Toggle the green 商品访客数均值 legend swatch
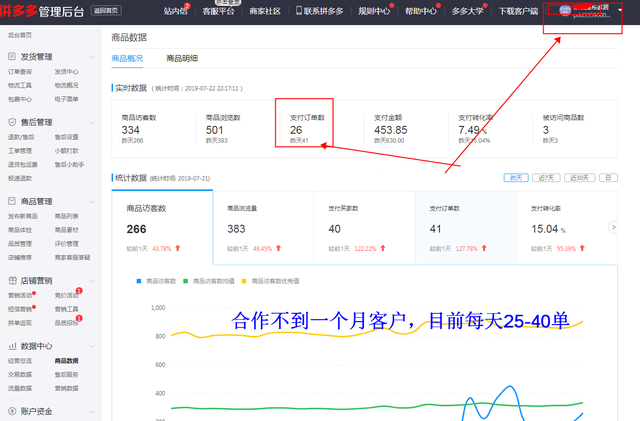Image resolution: width=640 pixels, height=421 pixels. point(185,281)
